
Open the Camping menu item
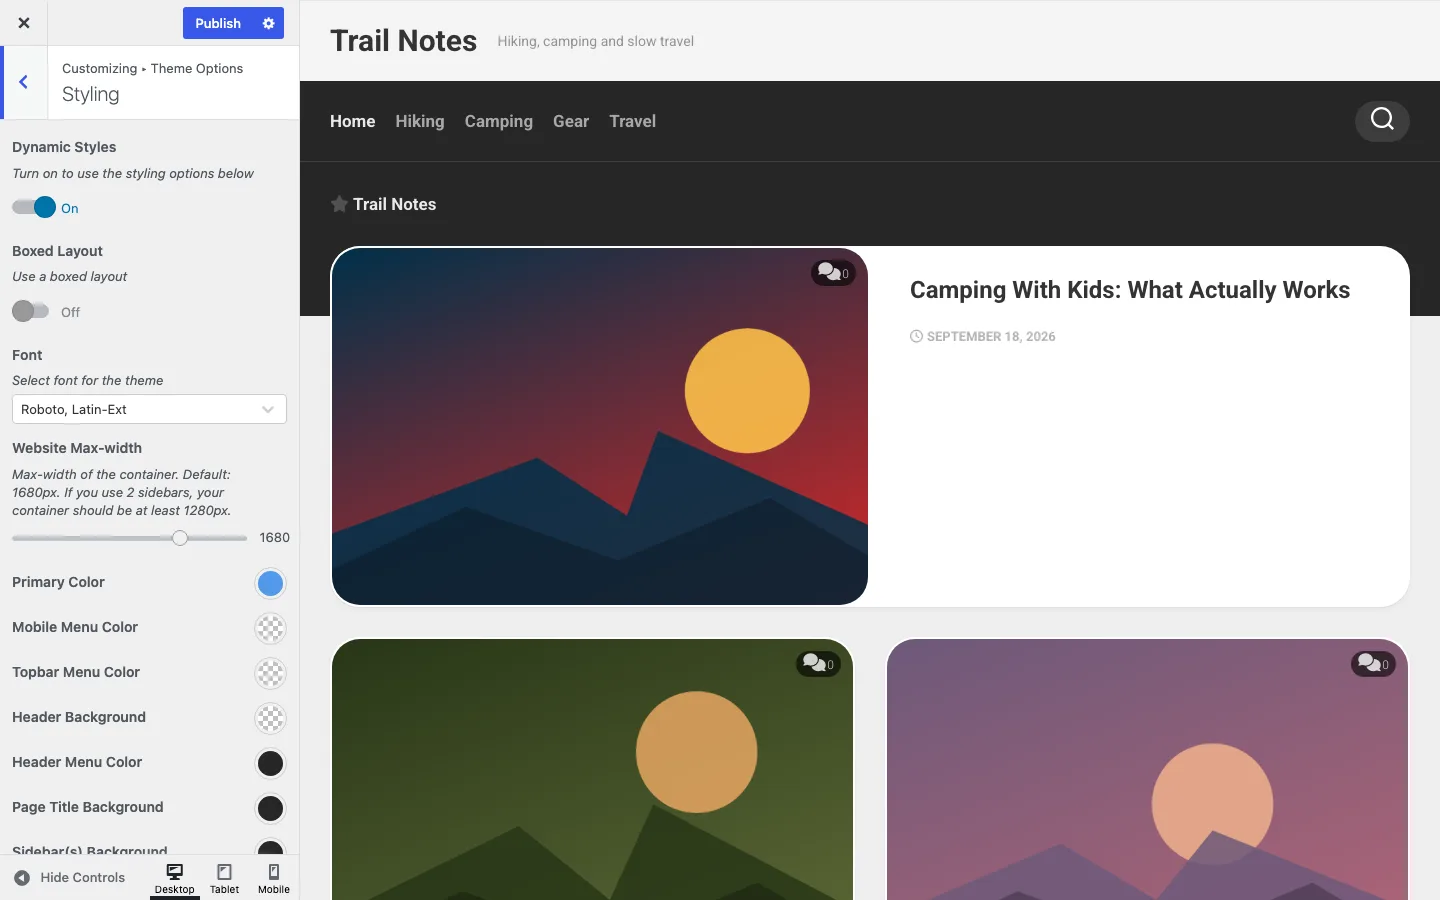click(x=499, y=121)
